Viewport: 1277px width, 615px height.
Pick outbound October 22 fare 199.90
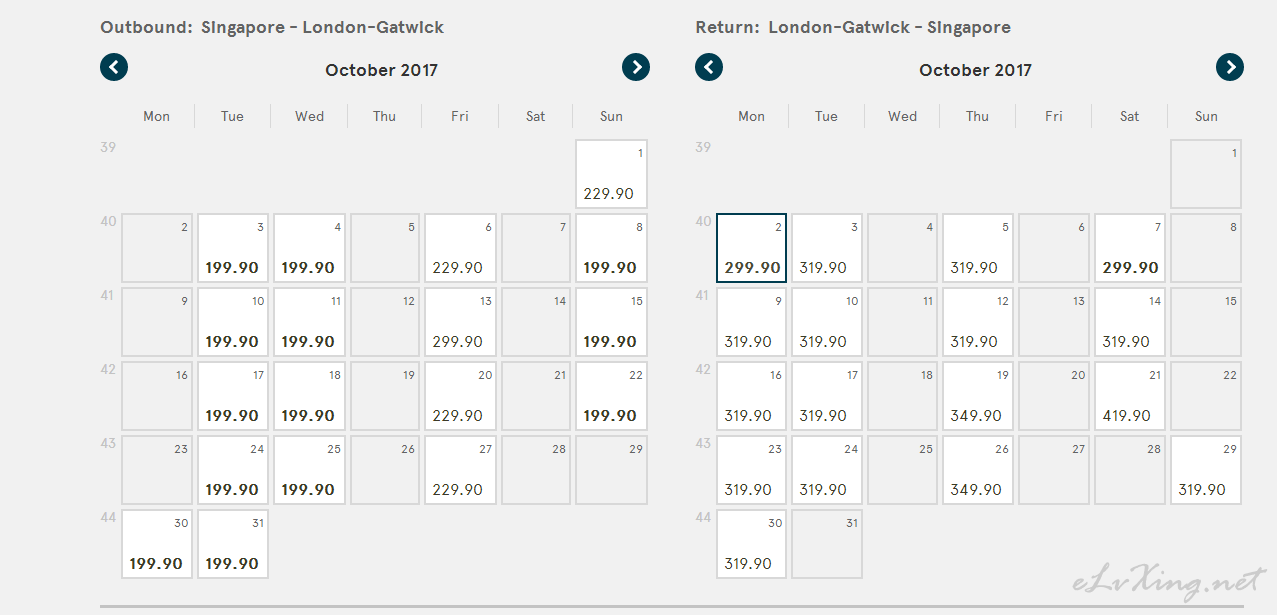point(612,396)
